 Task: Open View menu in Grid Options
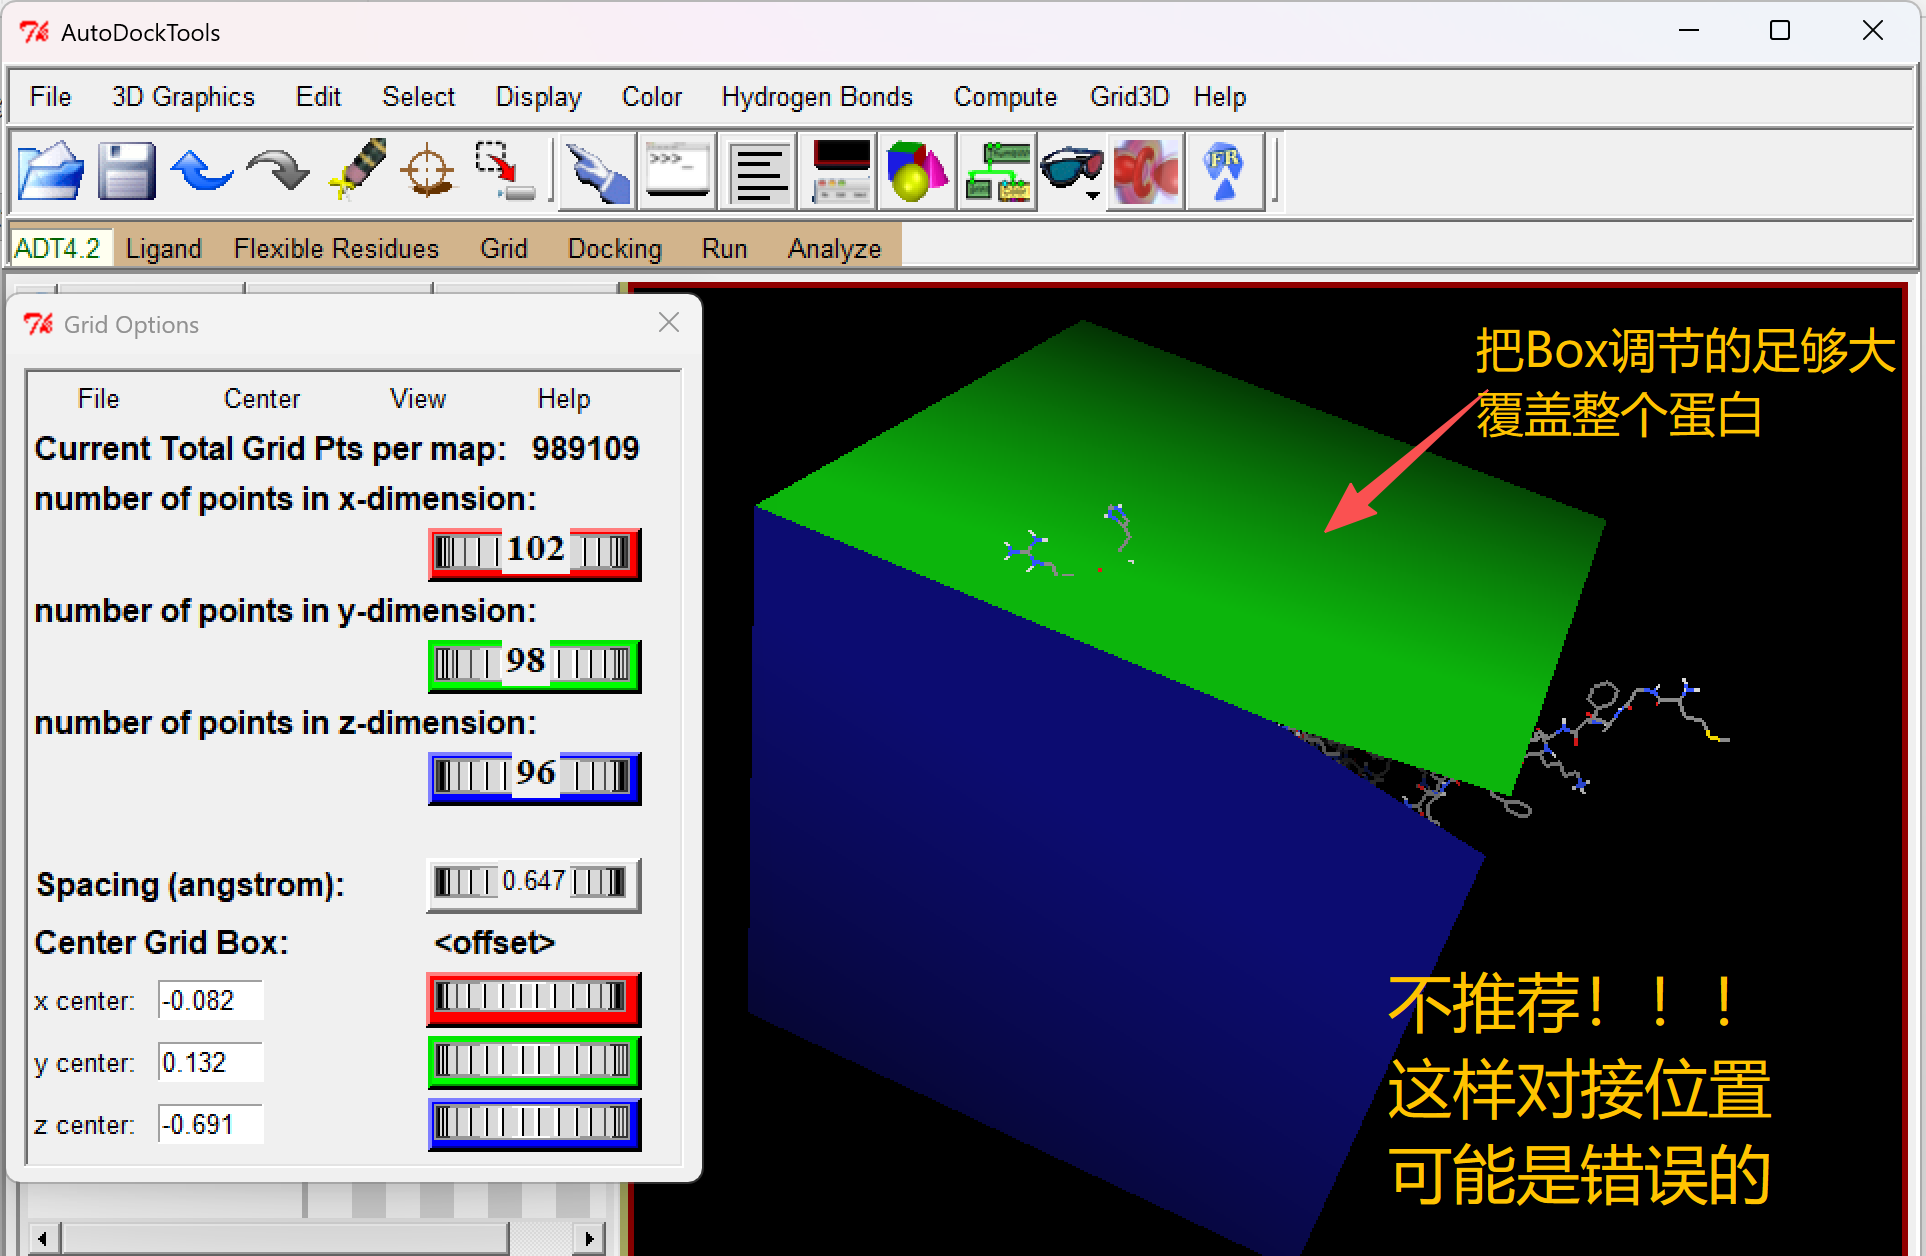417,399
